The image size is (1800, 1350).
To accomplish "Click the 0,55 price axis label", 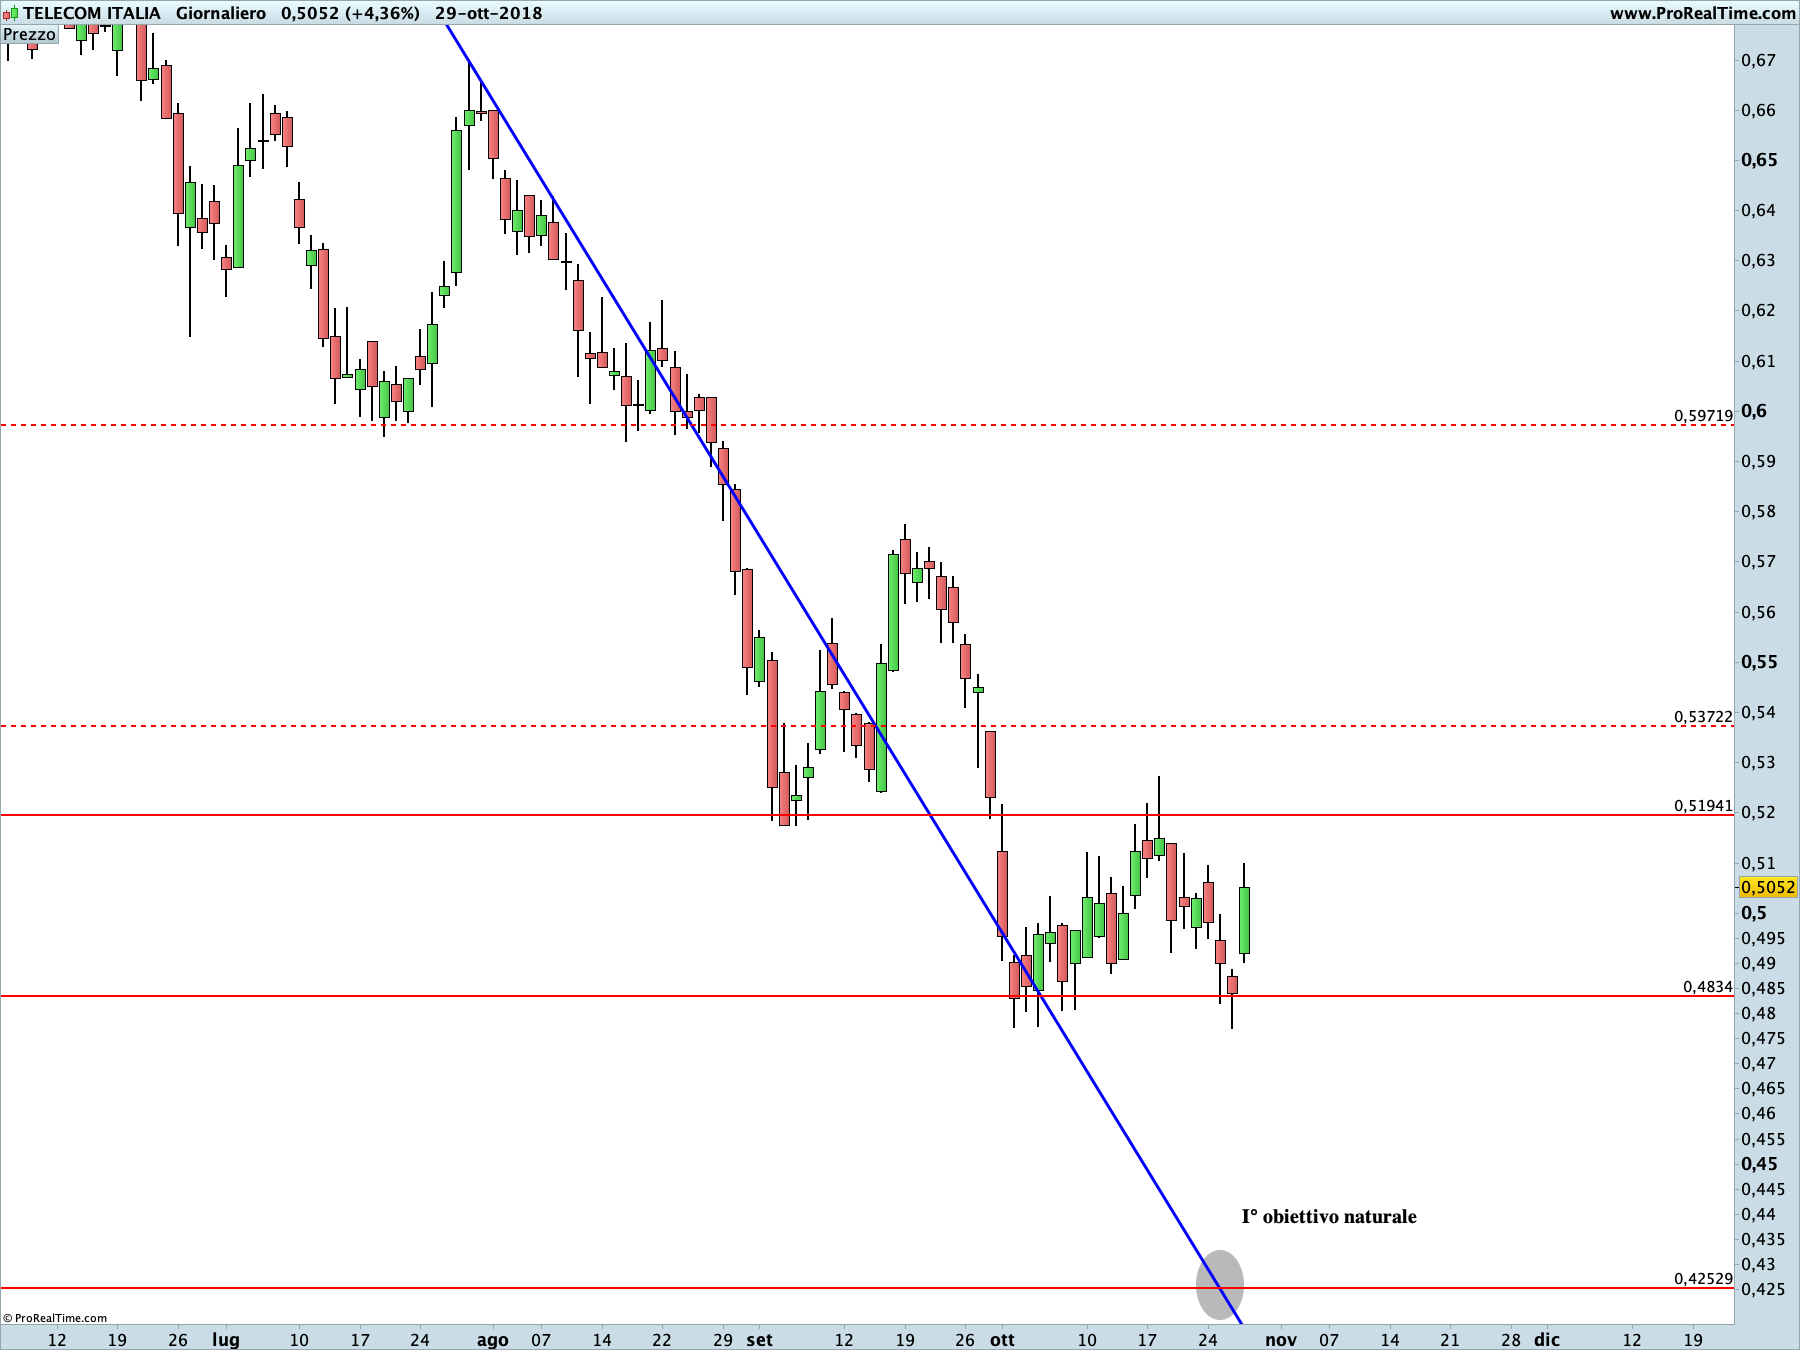I will point(1759,662).
